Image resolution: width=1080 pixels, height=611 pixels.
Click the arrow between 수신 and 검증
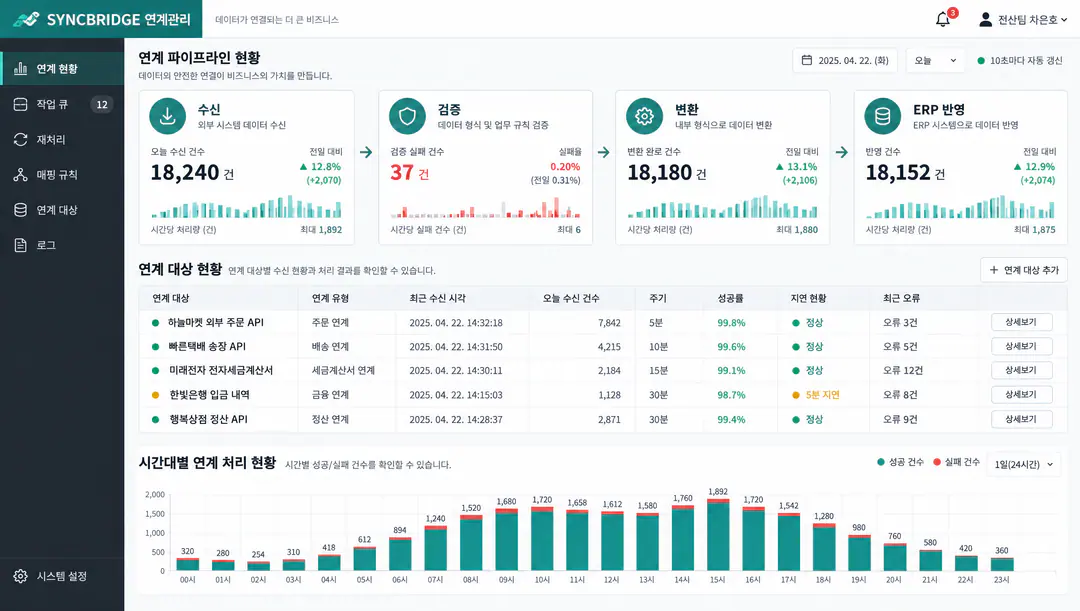[x=366, y=152]
